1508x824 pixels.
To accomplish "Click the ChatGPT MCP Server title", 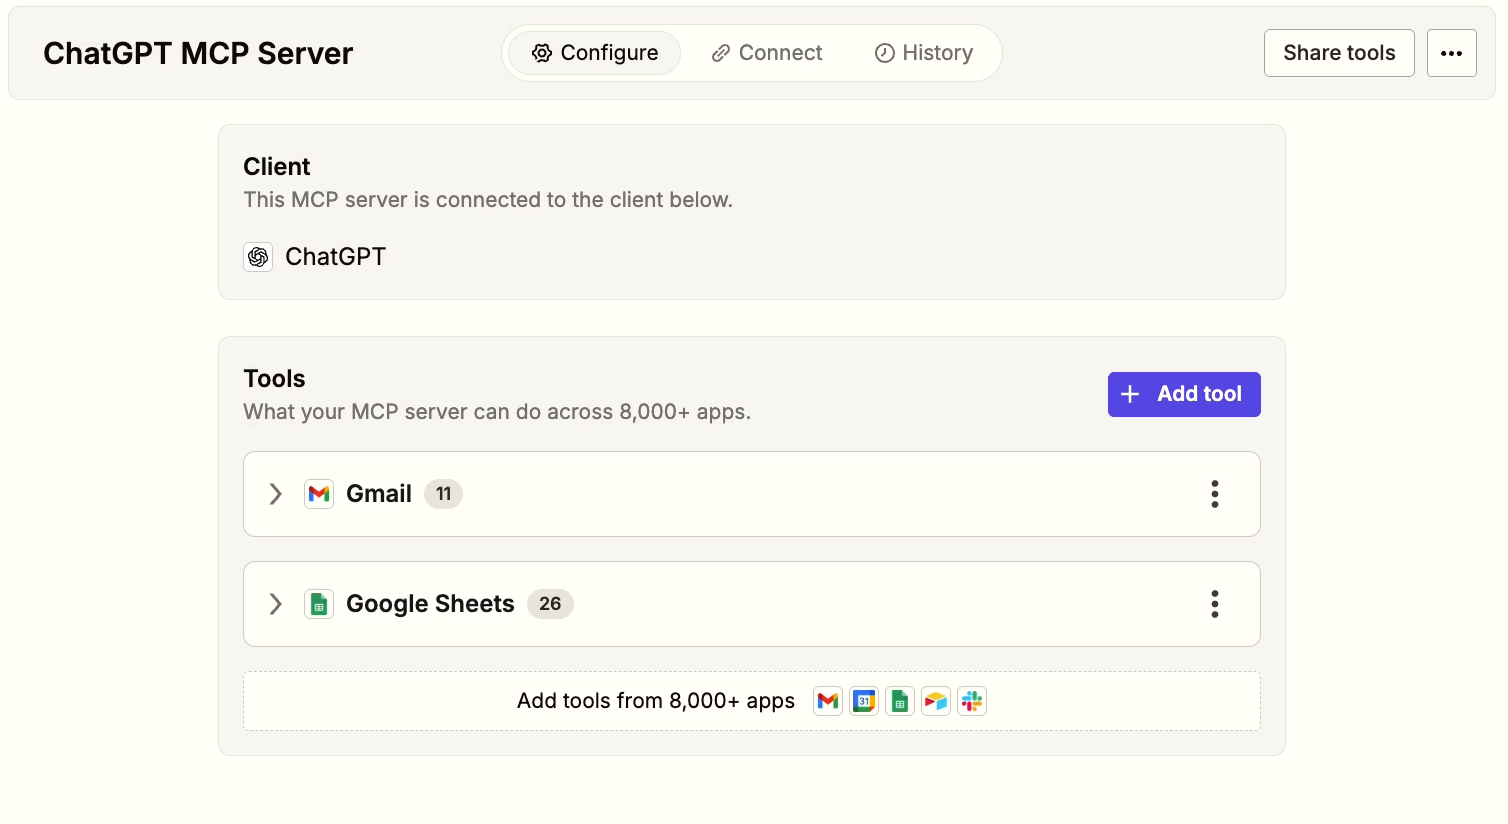I will (x=198, y=53).
